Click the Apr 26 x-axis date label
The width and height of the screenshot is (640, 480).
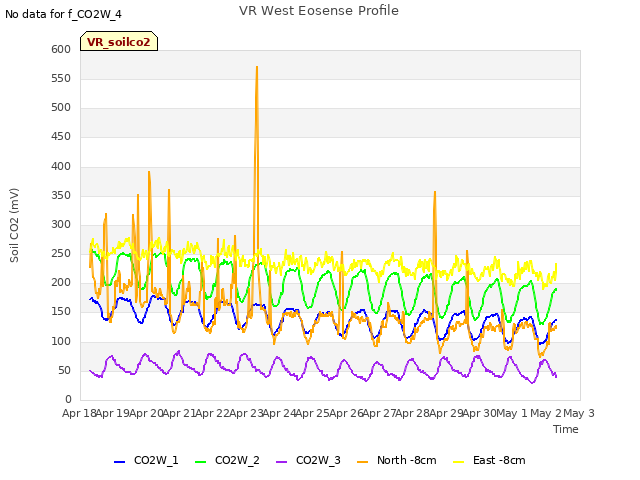point(346,413)
